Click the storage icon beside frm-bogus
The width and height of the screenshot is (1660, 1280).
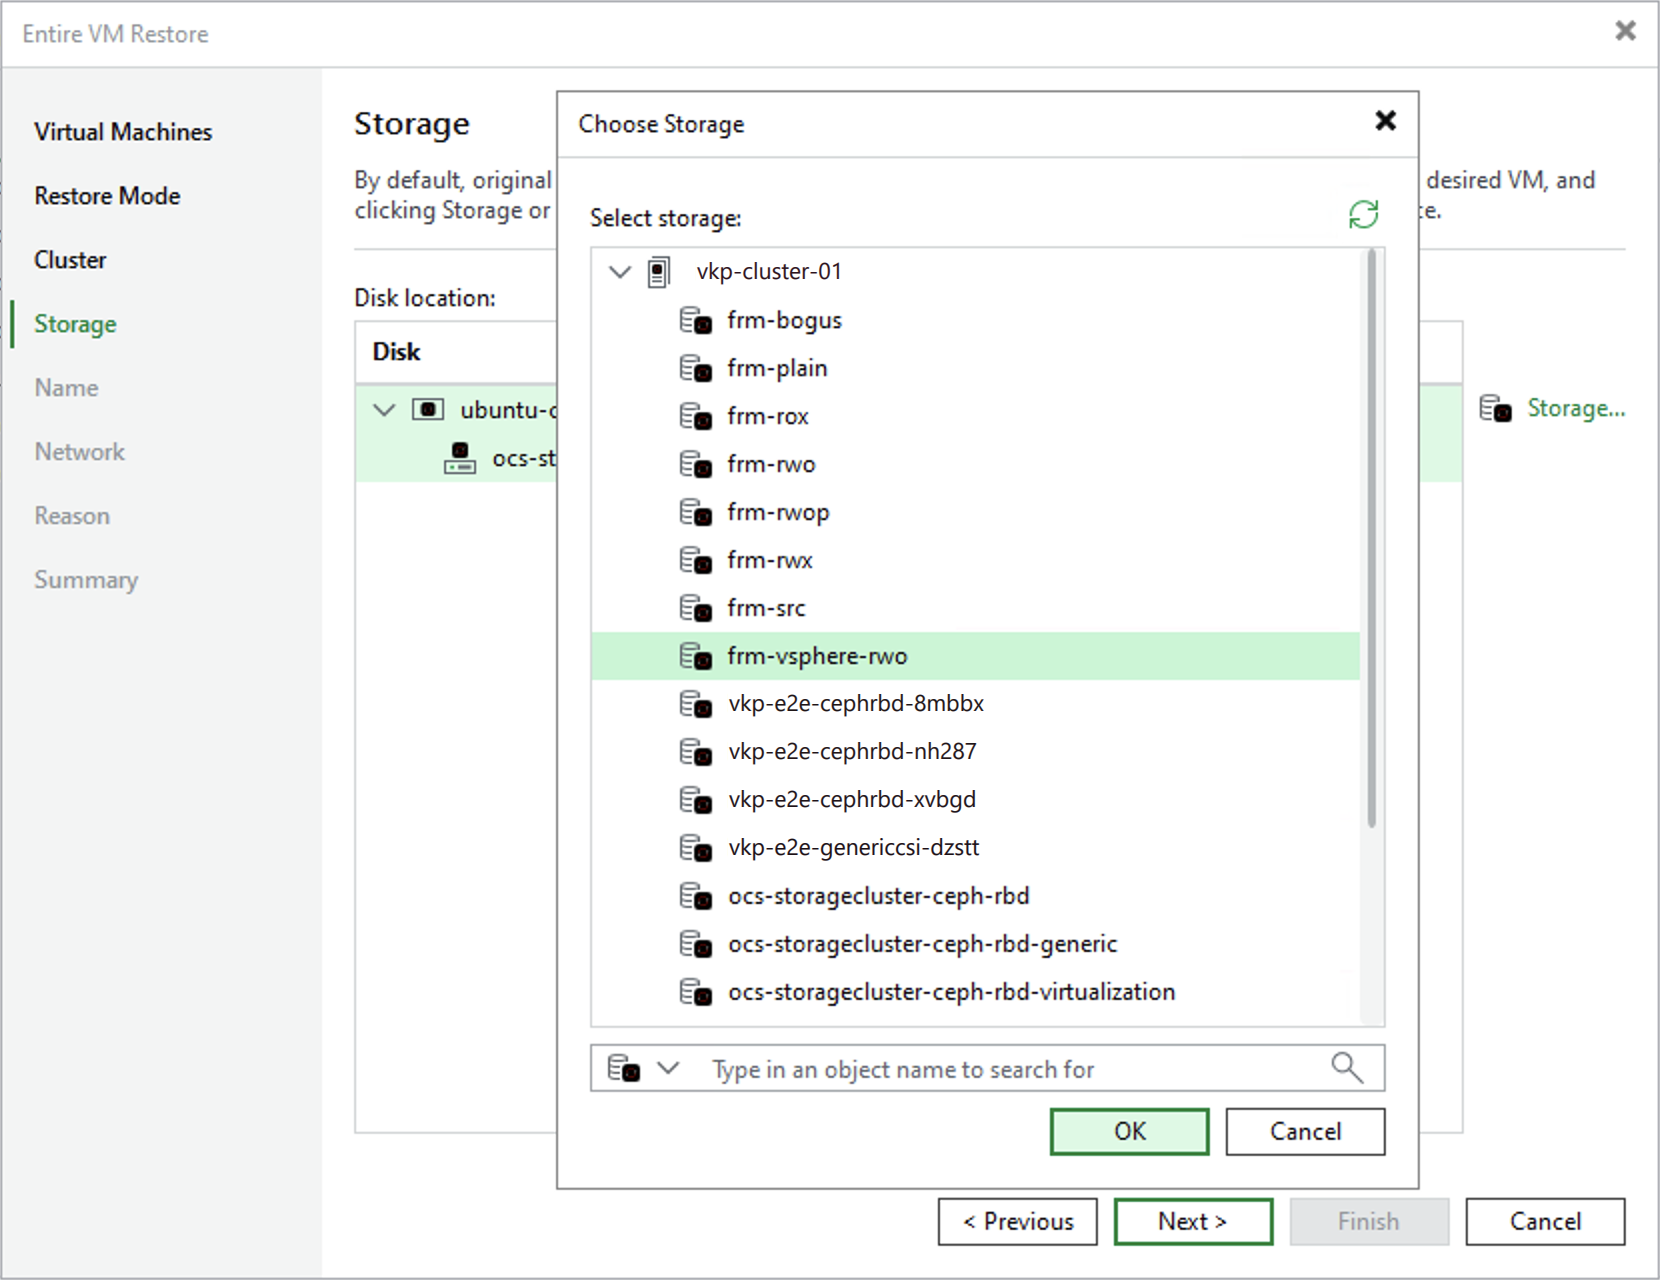click(x=695, y=321)
